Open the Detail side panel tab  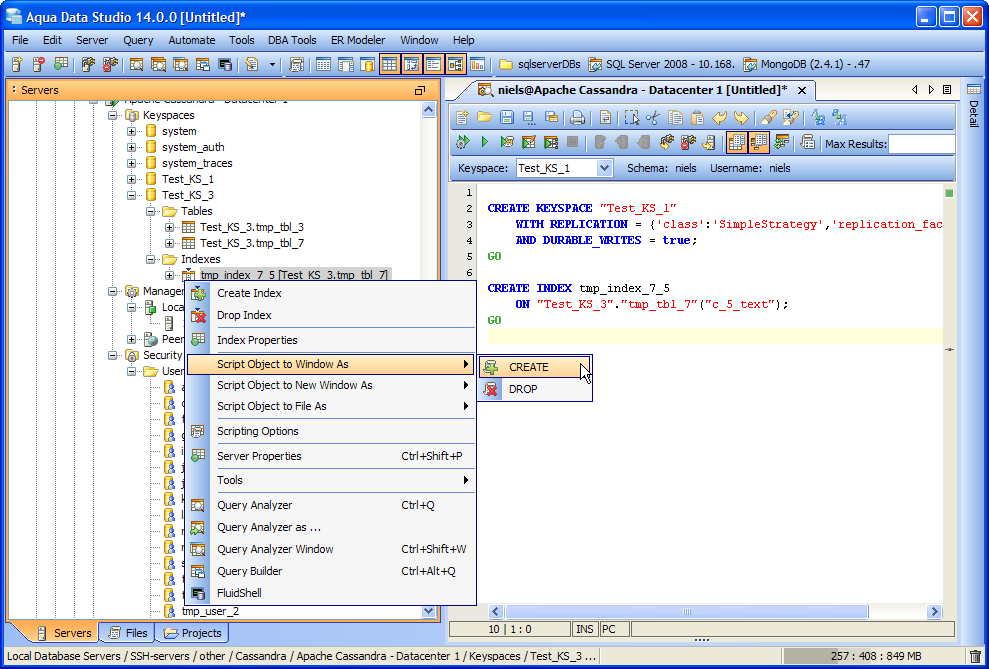pyautogui.click(x=973, y=105)
